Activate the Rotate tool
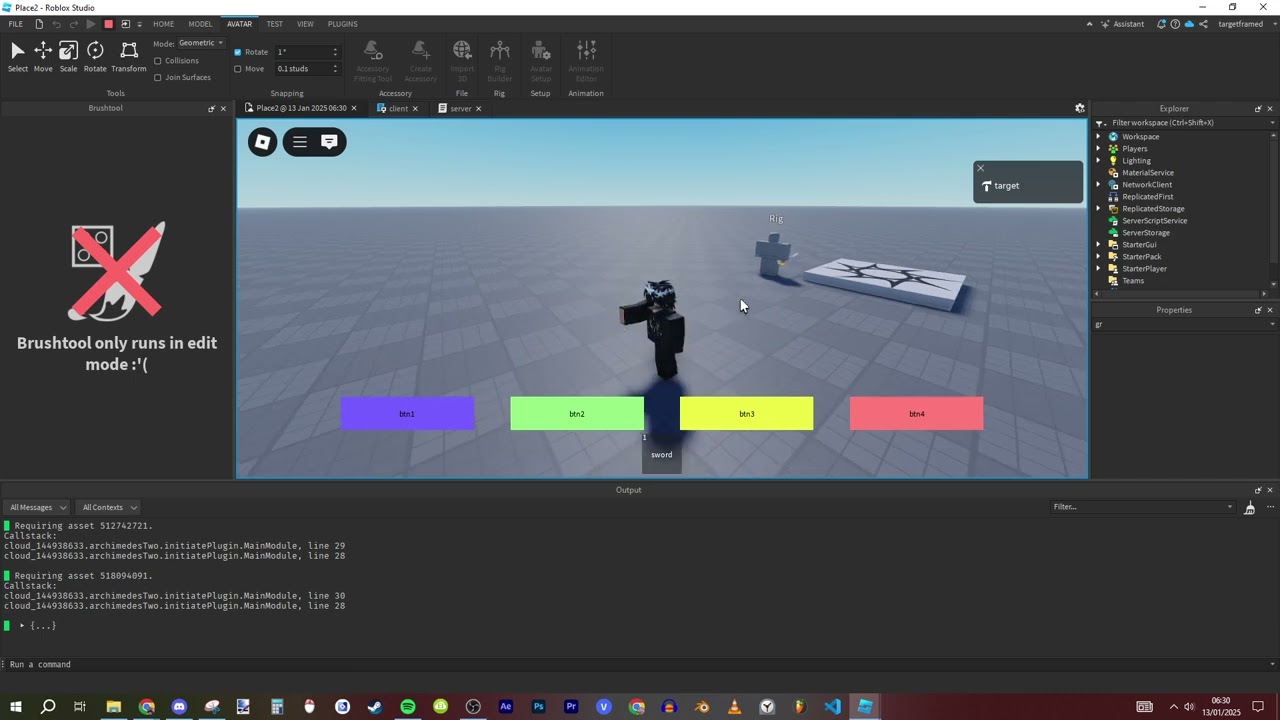Viewport: 1280px width, 720px height. [x=95, y=57]
